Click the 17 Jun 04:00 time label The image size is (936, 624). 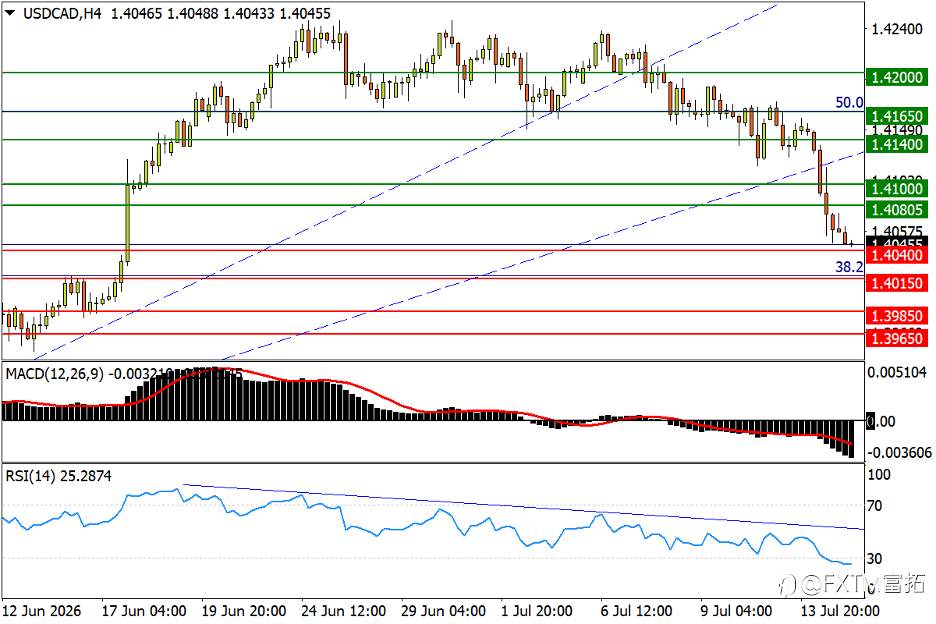(x=144, y=611)
